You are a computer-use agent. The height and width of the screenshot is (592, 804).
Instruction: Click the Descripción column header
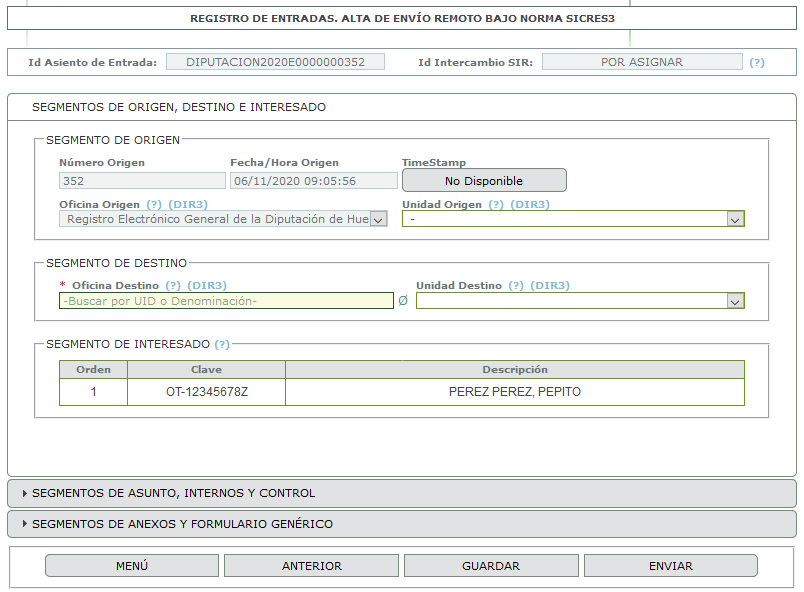tap(515, 370)
